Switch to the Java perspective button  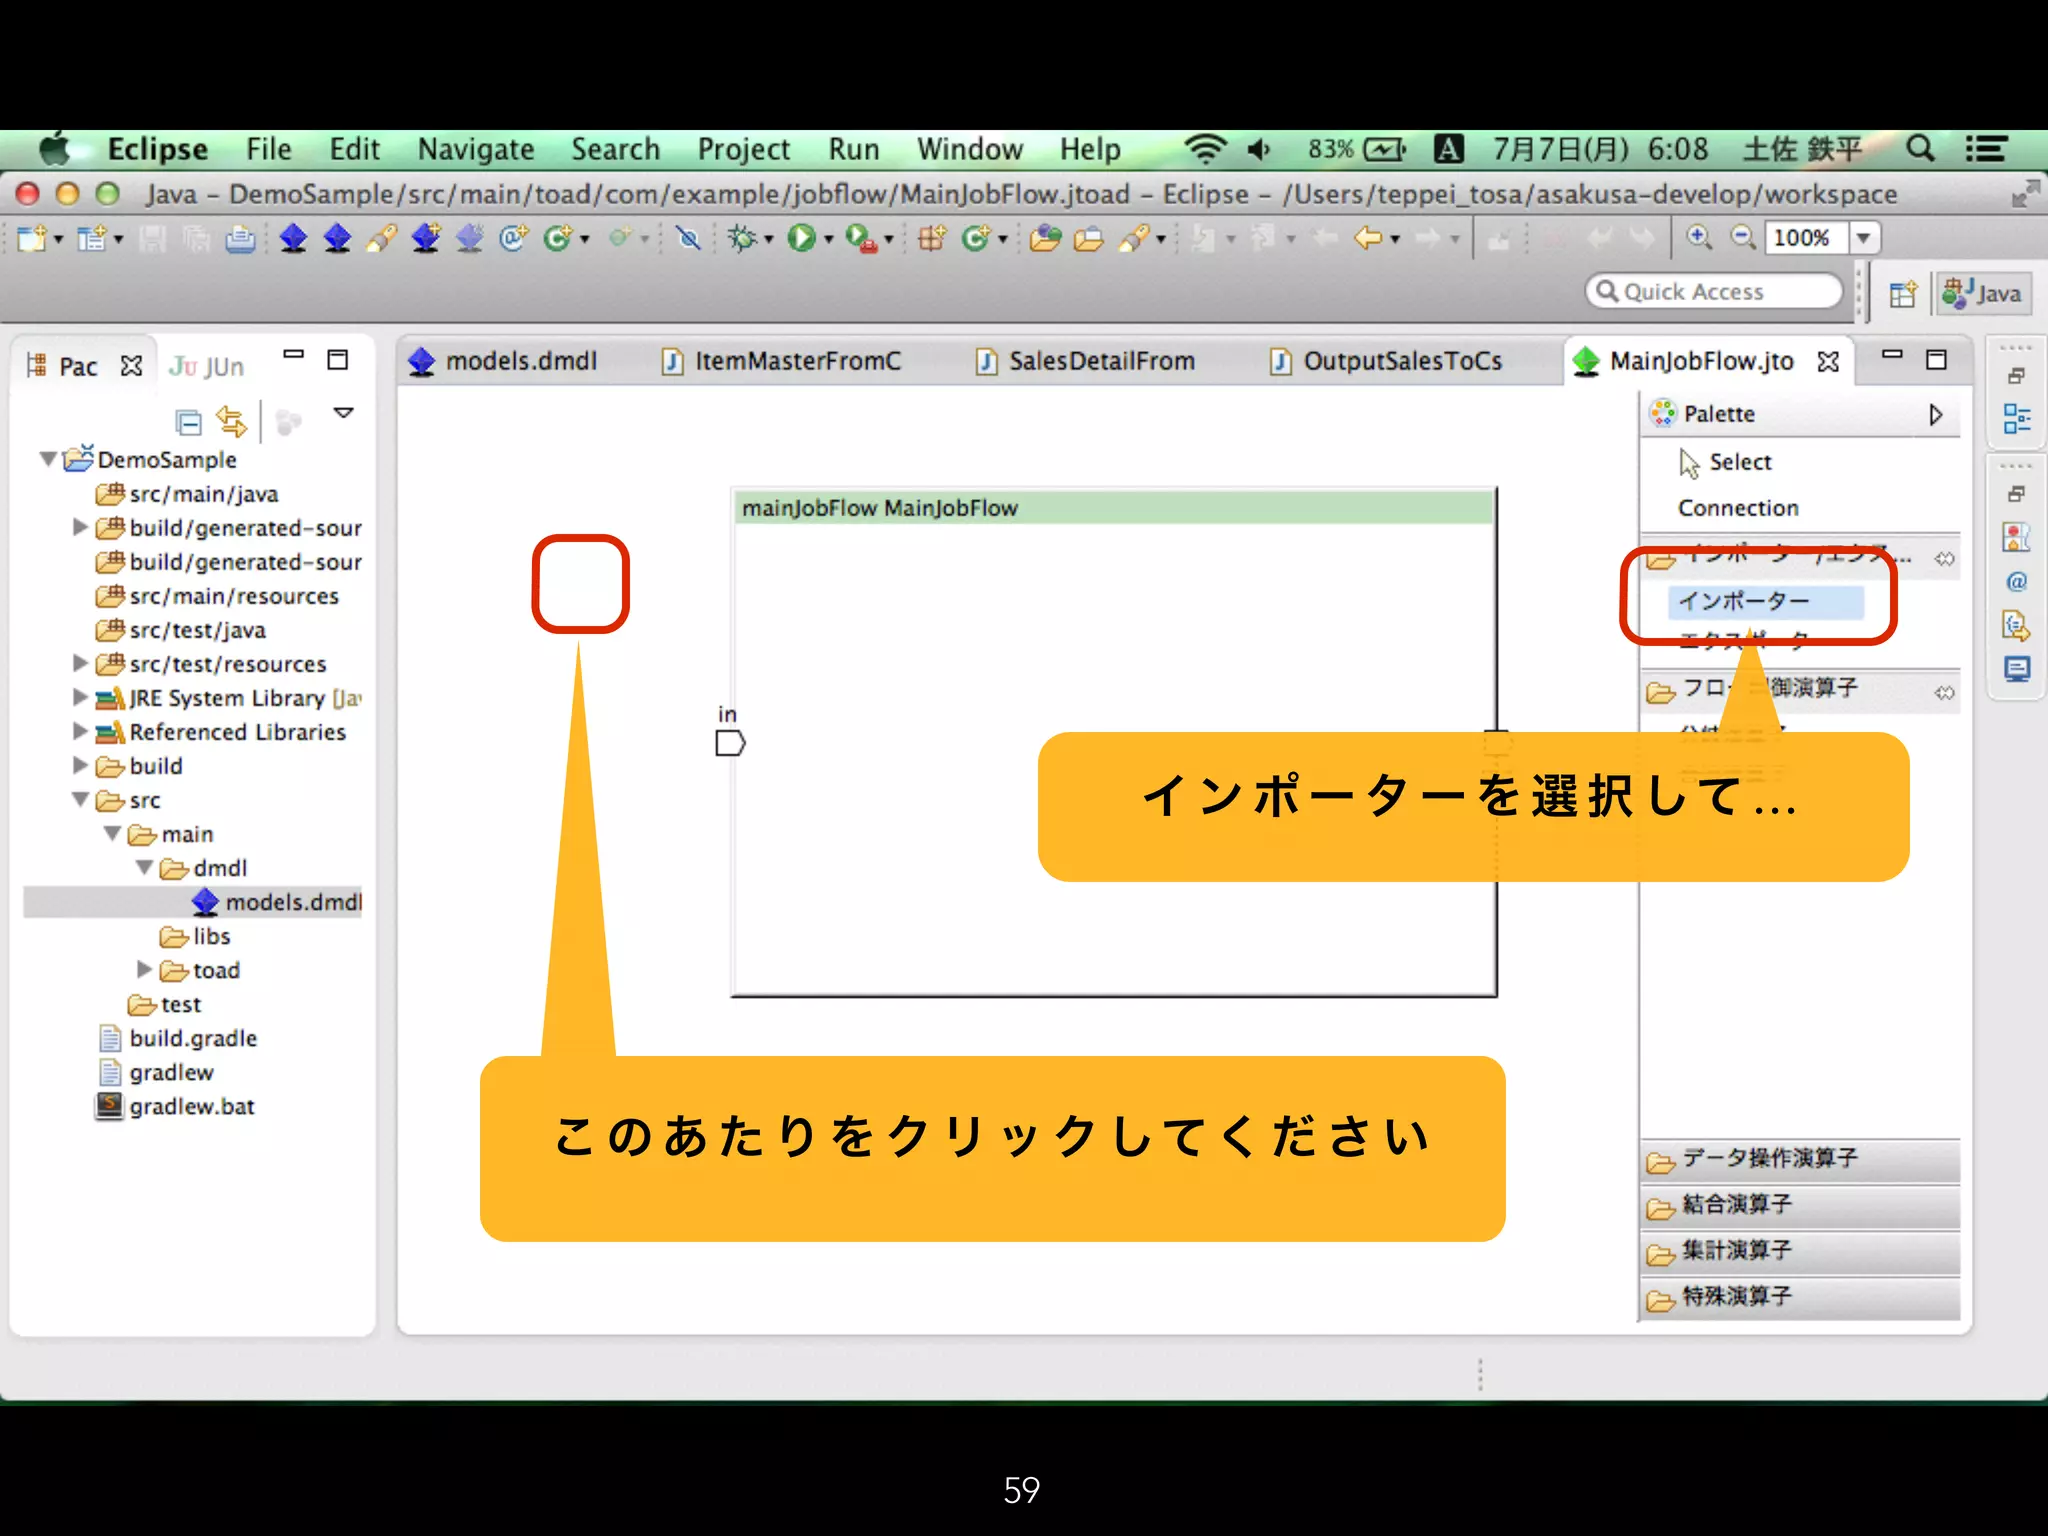(1983, 293)
